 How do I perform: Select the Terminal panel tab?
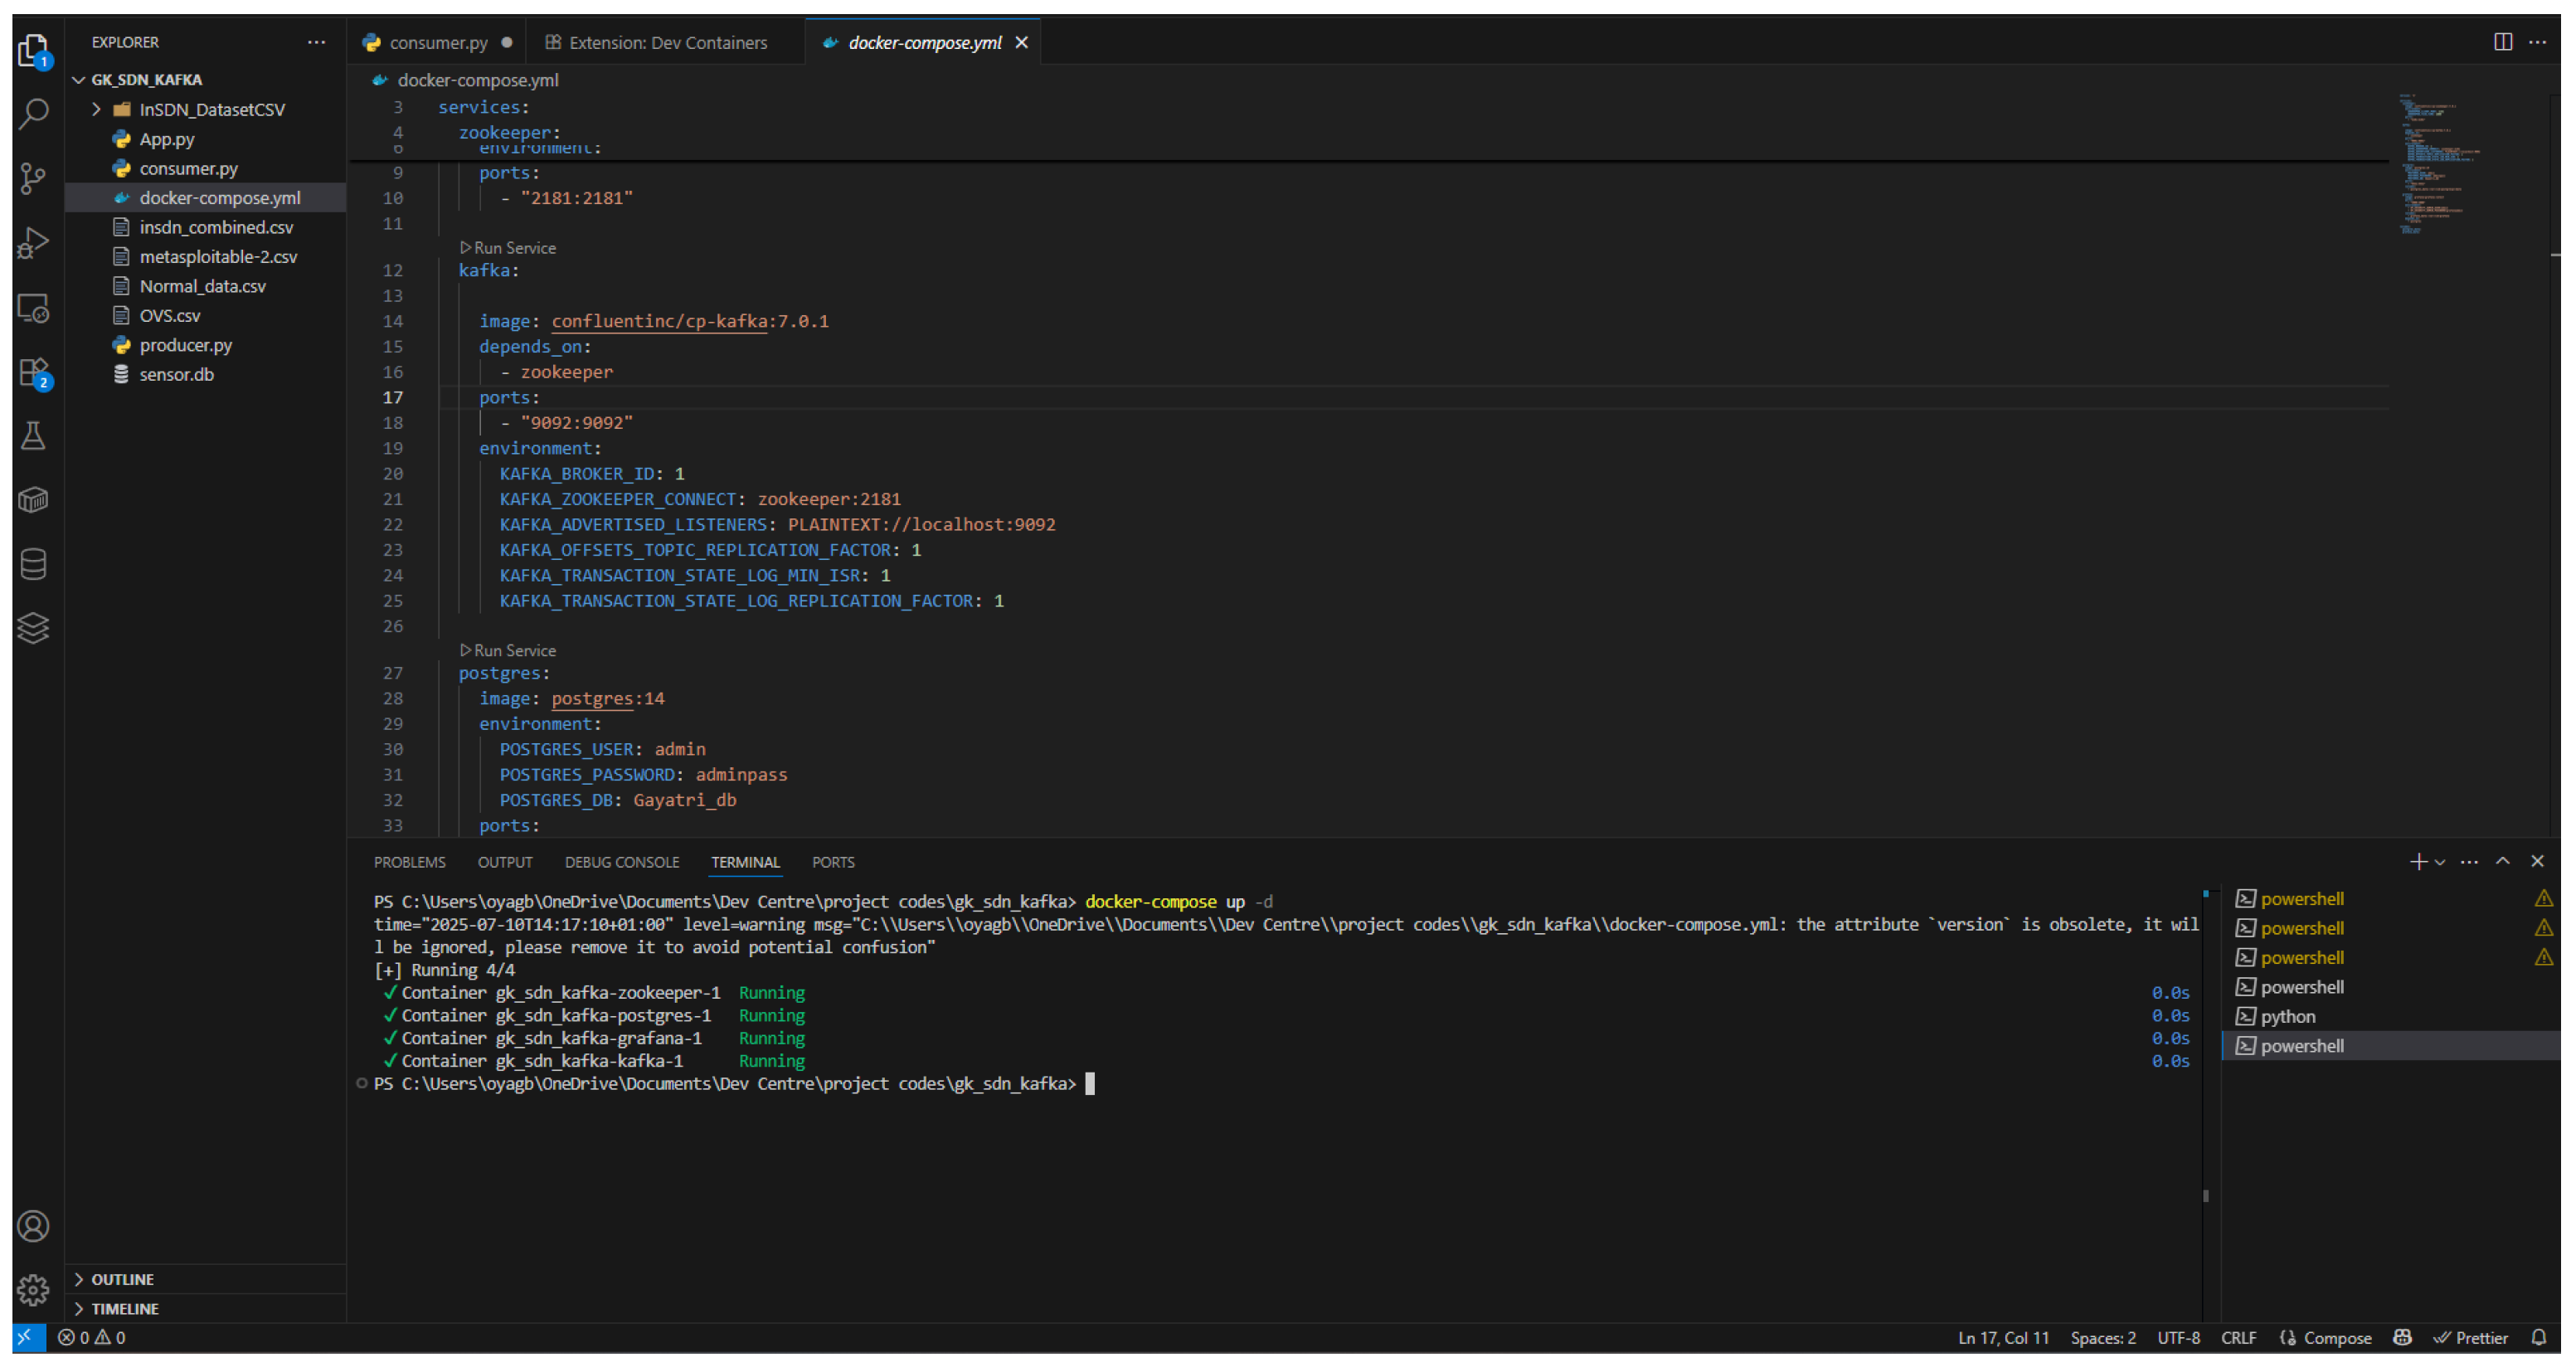pos(745,862)
